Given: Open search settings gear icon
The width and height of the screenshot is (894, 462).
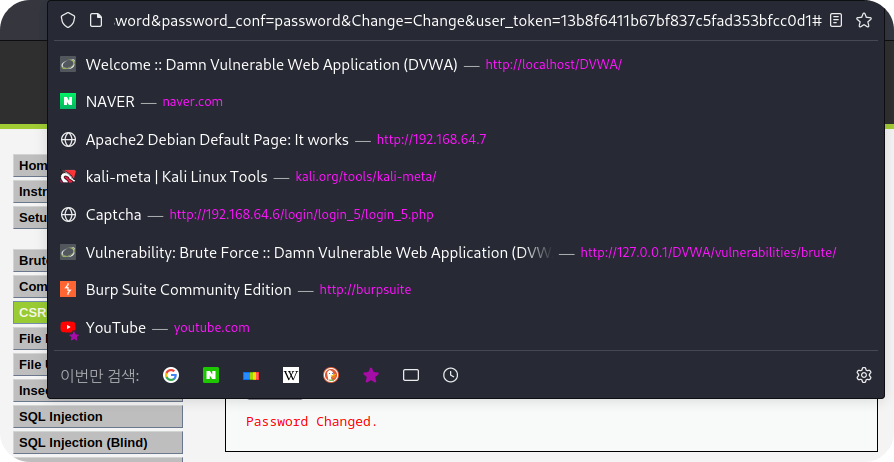Looking at the screenshot, I should pyautogui.click(x=864, y=375).
